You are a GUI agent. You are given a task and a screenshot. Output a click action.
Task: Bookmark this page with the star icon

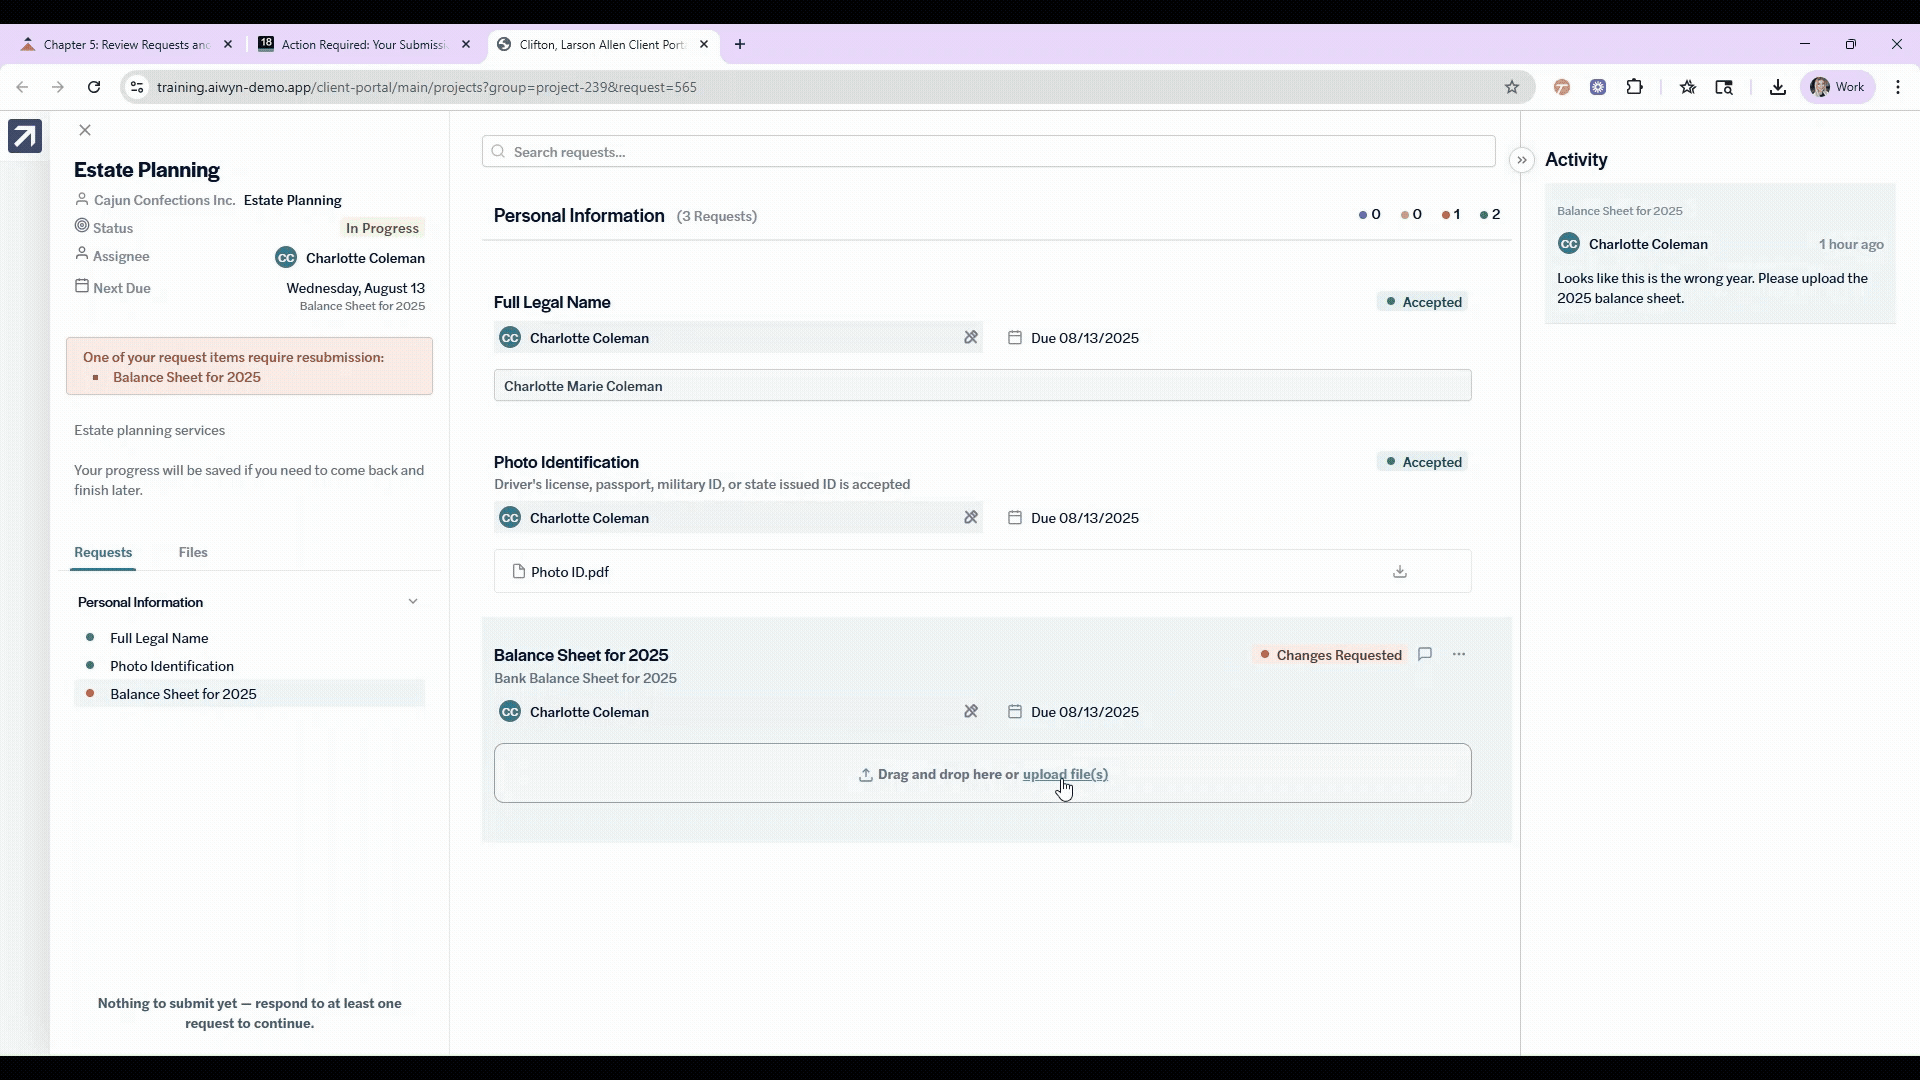1512,87
